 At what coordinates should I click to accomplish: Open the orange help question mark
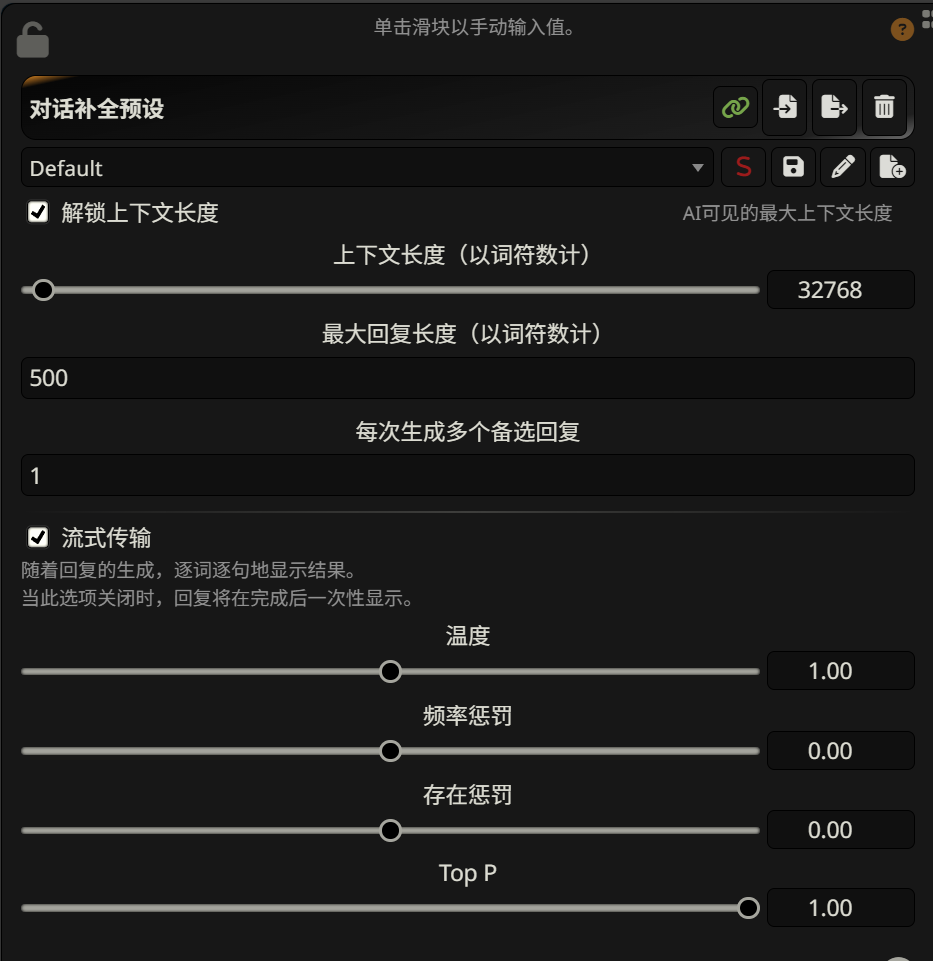pyautogui.click(x=902, y=30)
